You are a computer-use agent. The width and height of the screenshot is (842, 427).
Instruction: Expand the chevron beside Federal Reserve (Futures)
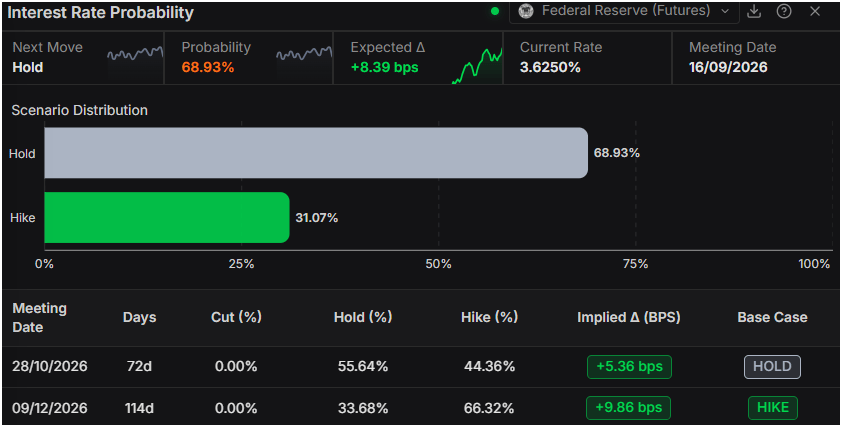coord(725,11)
